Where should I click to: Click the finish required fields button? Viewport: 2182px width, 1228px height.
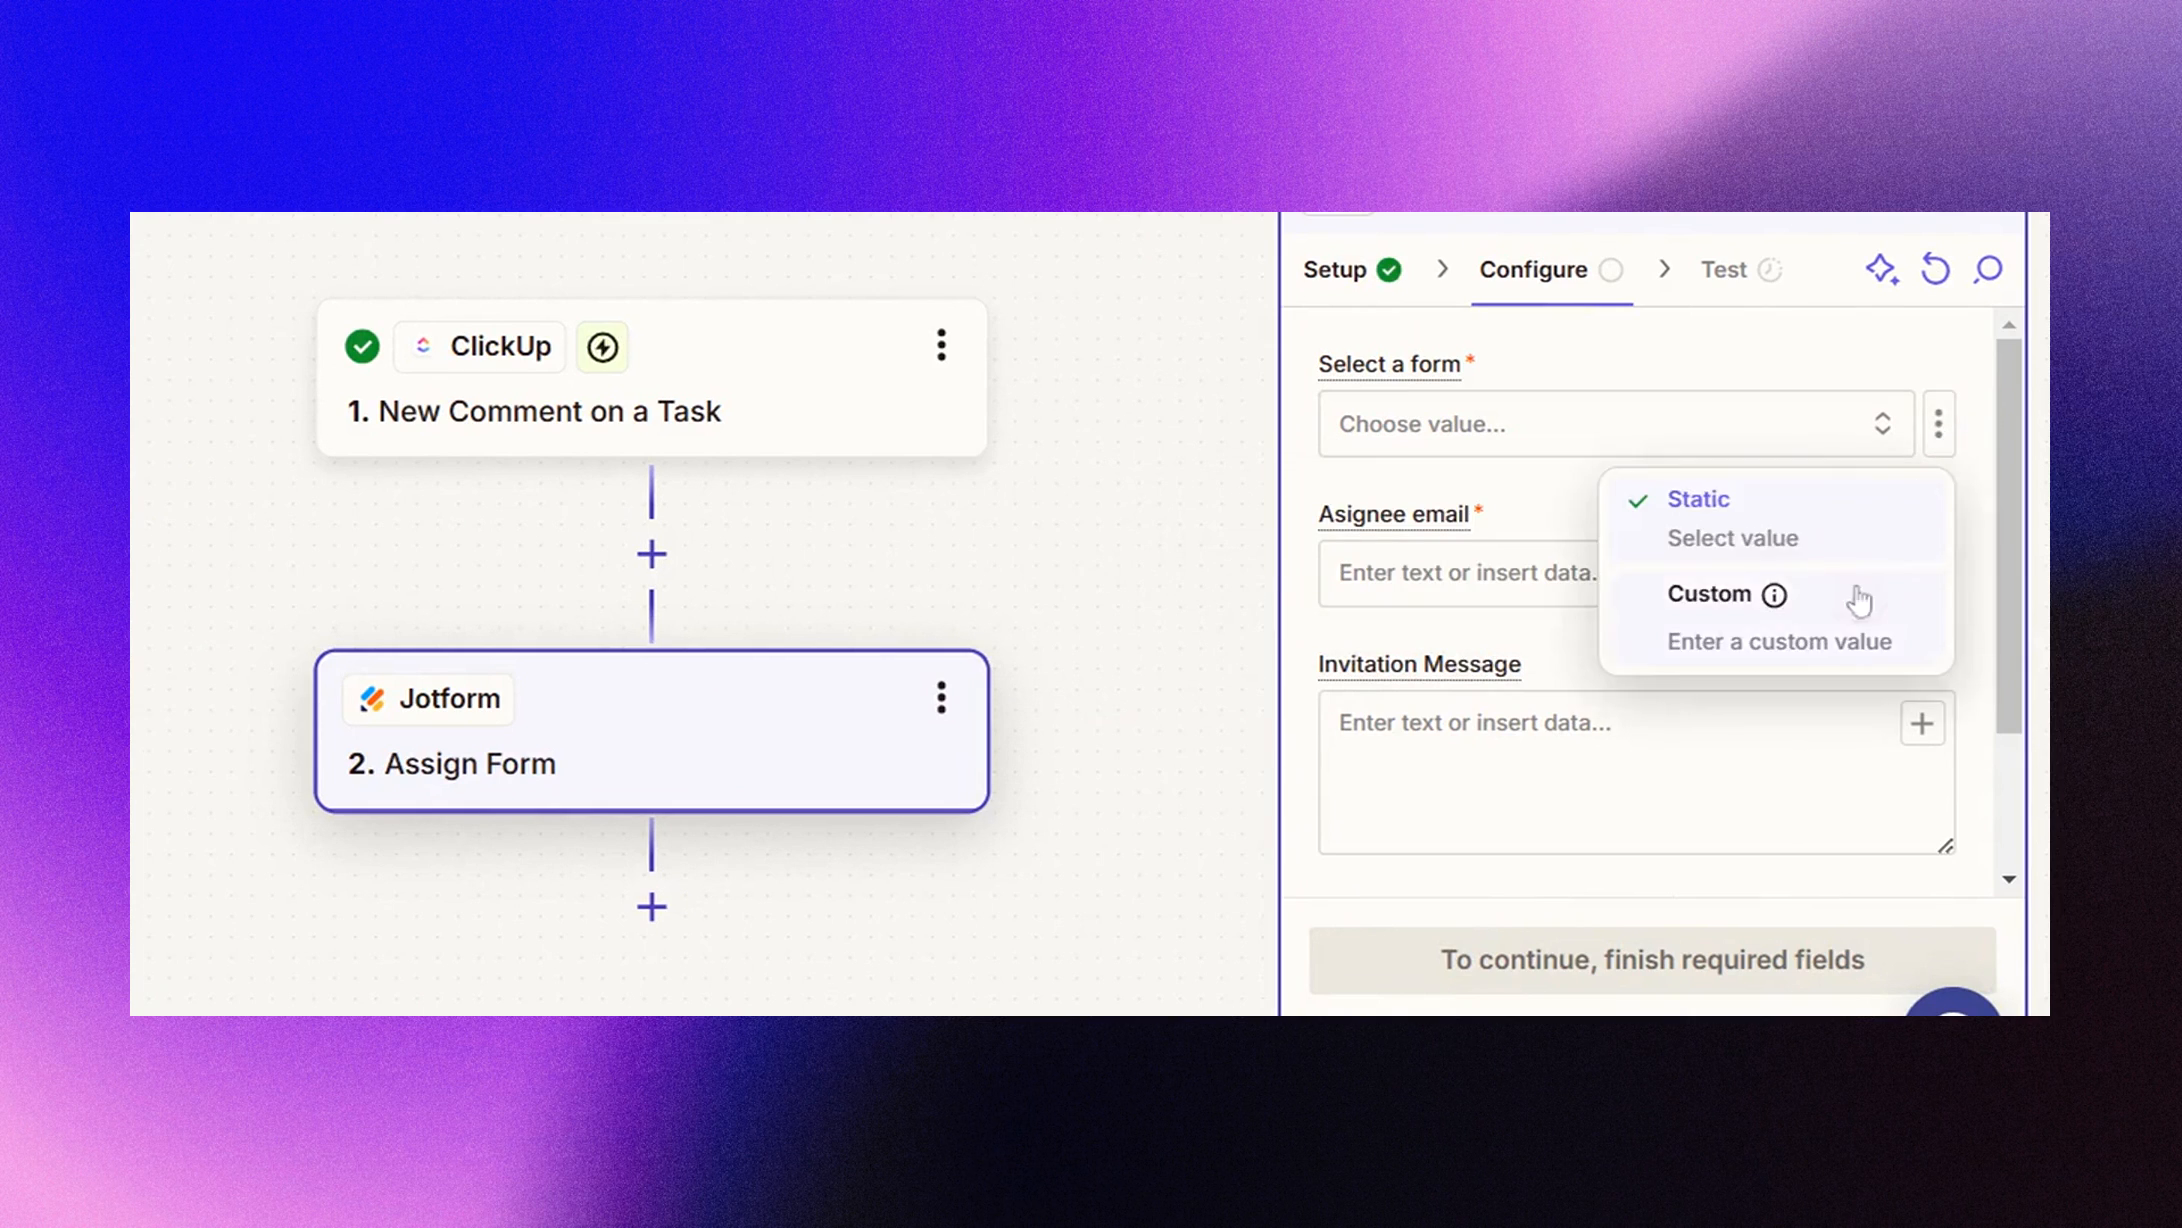pyautogui.click(x=1651, y=959)
